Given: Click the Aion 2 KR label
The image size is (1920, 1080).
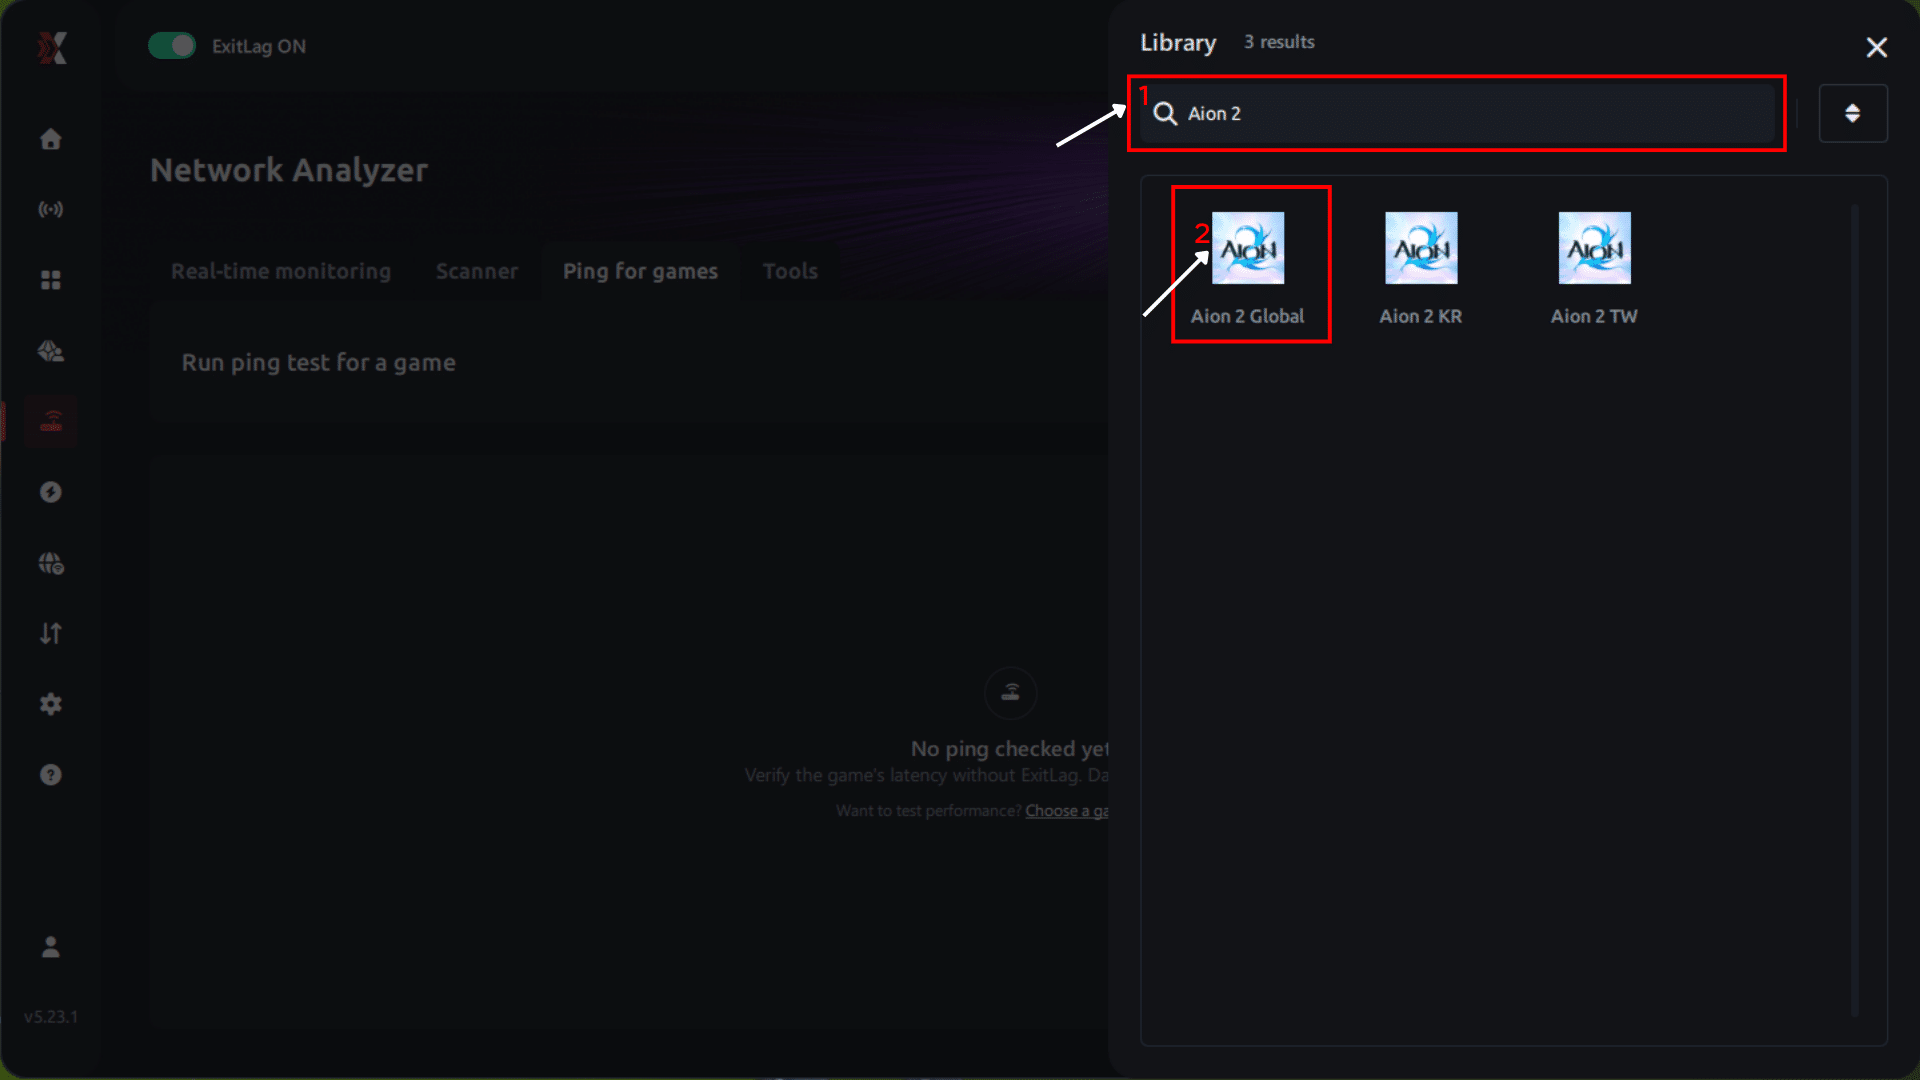Looking at the screenshot, I should point(1421,316).
